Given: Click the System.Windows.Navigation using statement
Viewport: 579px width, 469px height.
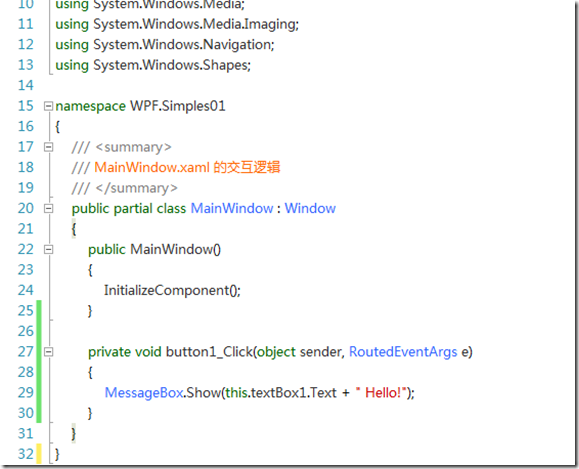Looking at the screenshot, I should pyautogui.click(x=165, y=45).
